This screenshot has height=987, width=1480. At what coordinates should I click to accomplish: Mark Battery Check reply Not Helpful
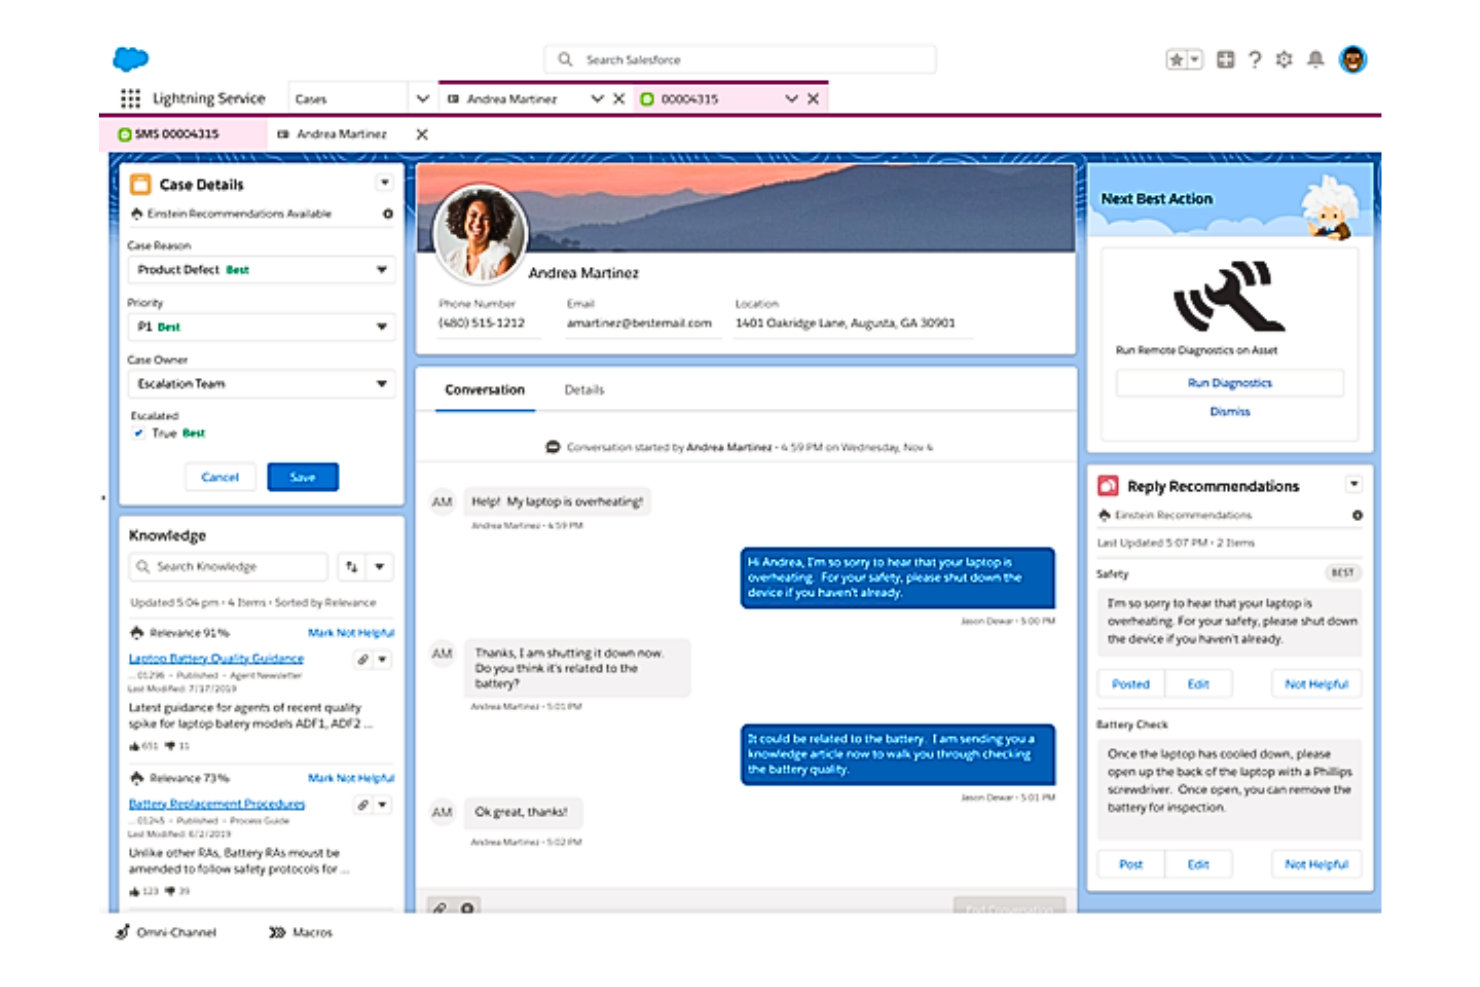pyautogui.click(x=1316, y=864)
